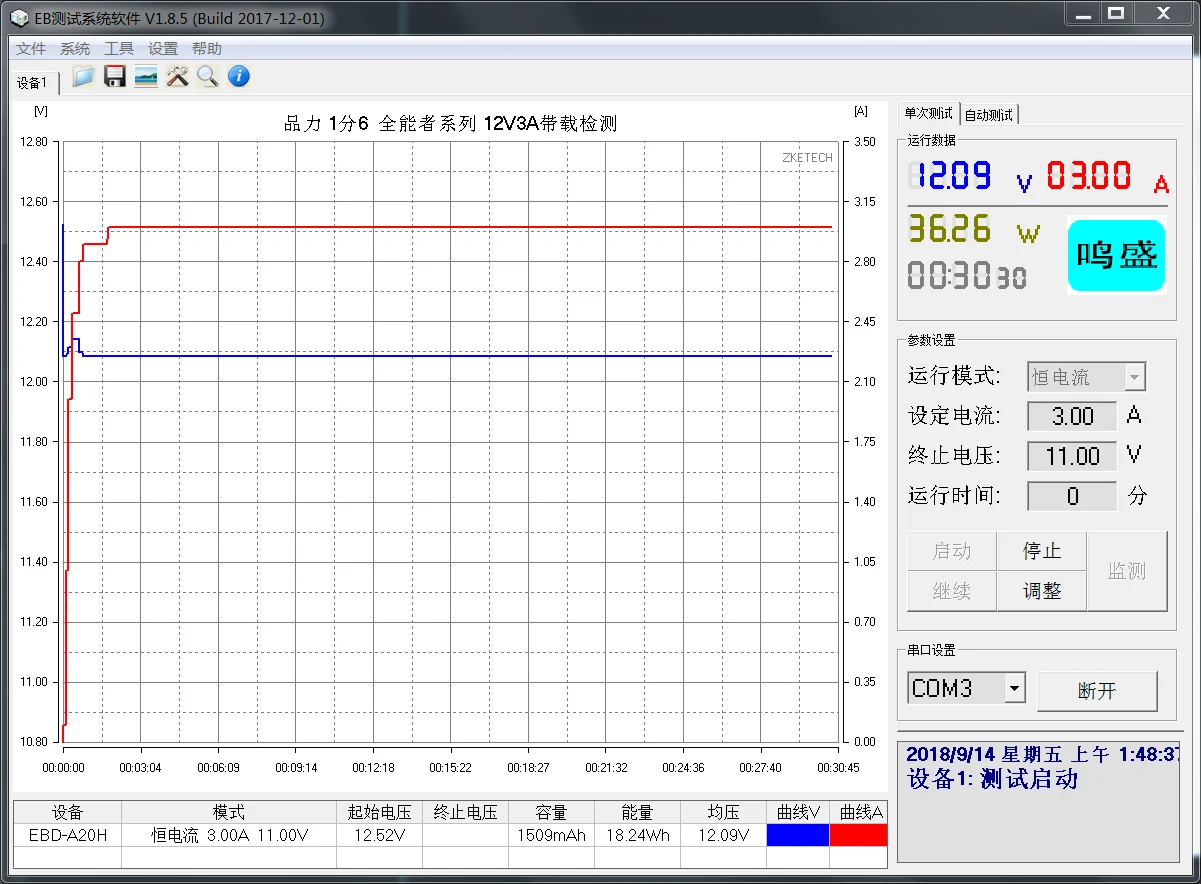This screenshot has width=1201, height=884.
Task: Select the 设备1 tab
Action: pyautogui.click(x=33, y=82)
